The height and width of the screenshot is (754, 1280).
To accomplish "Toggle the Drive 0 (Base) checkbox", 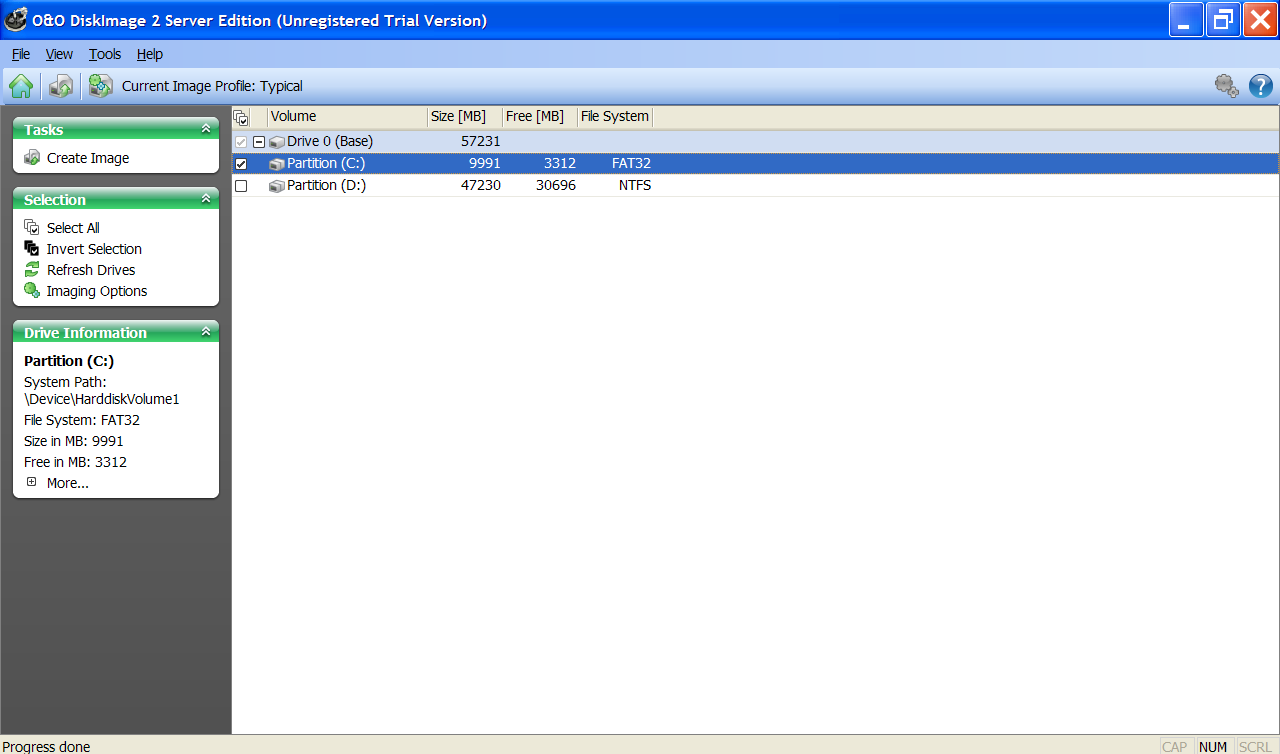I will [x=241, y=142].
